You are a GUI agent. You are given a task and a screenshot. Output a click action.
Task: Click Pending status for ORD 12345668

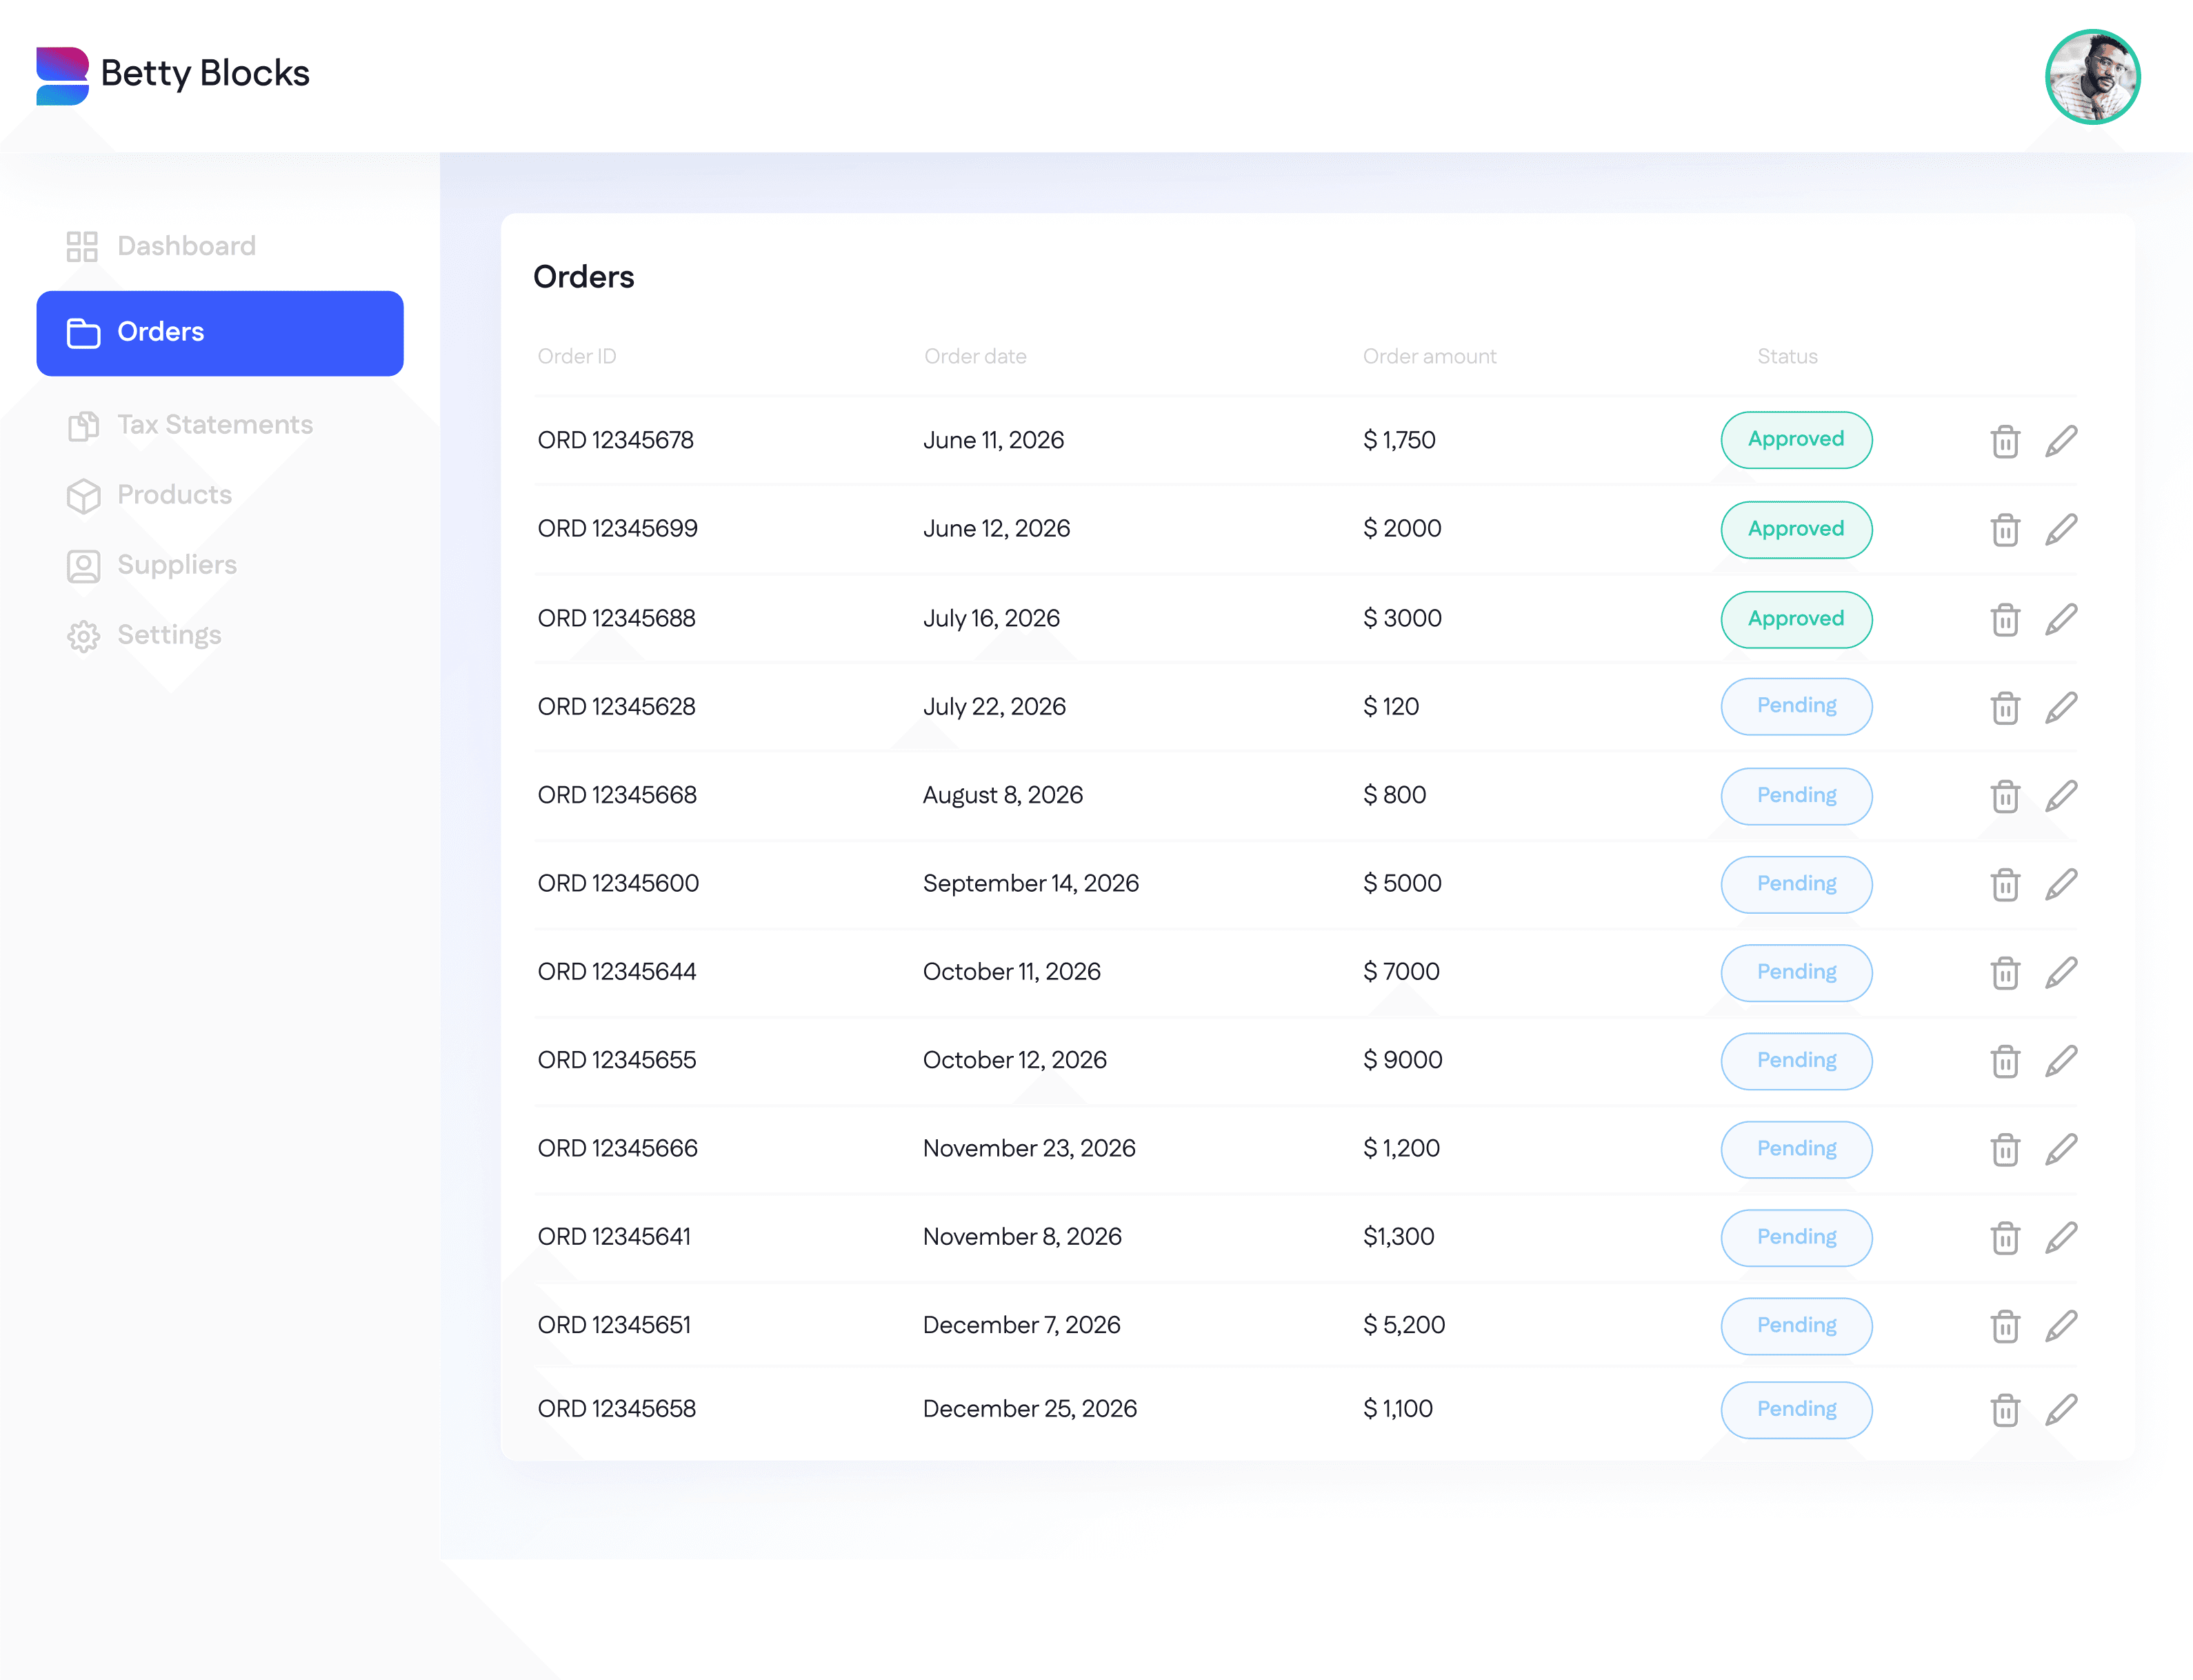(x=1795, y=796)
